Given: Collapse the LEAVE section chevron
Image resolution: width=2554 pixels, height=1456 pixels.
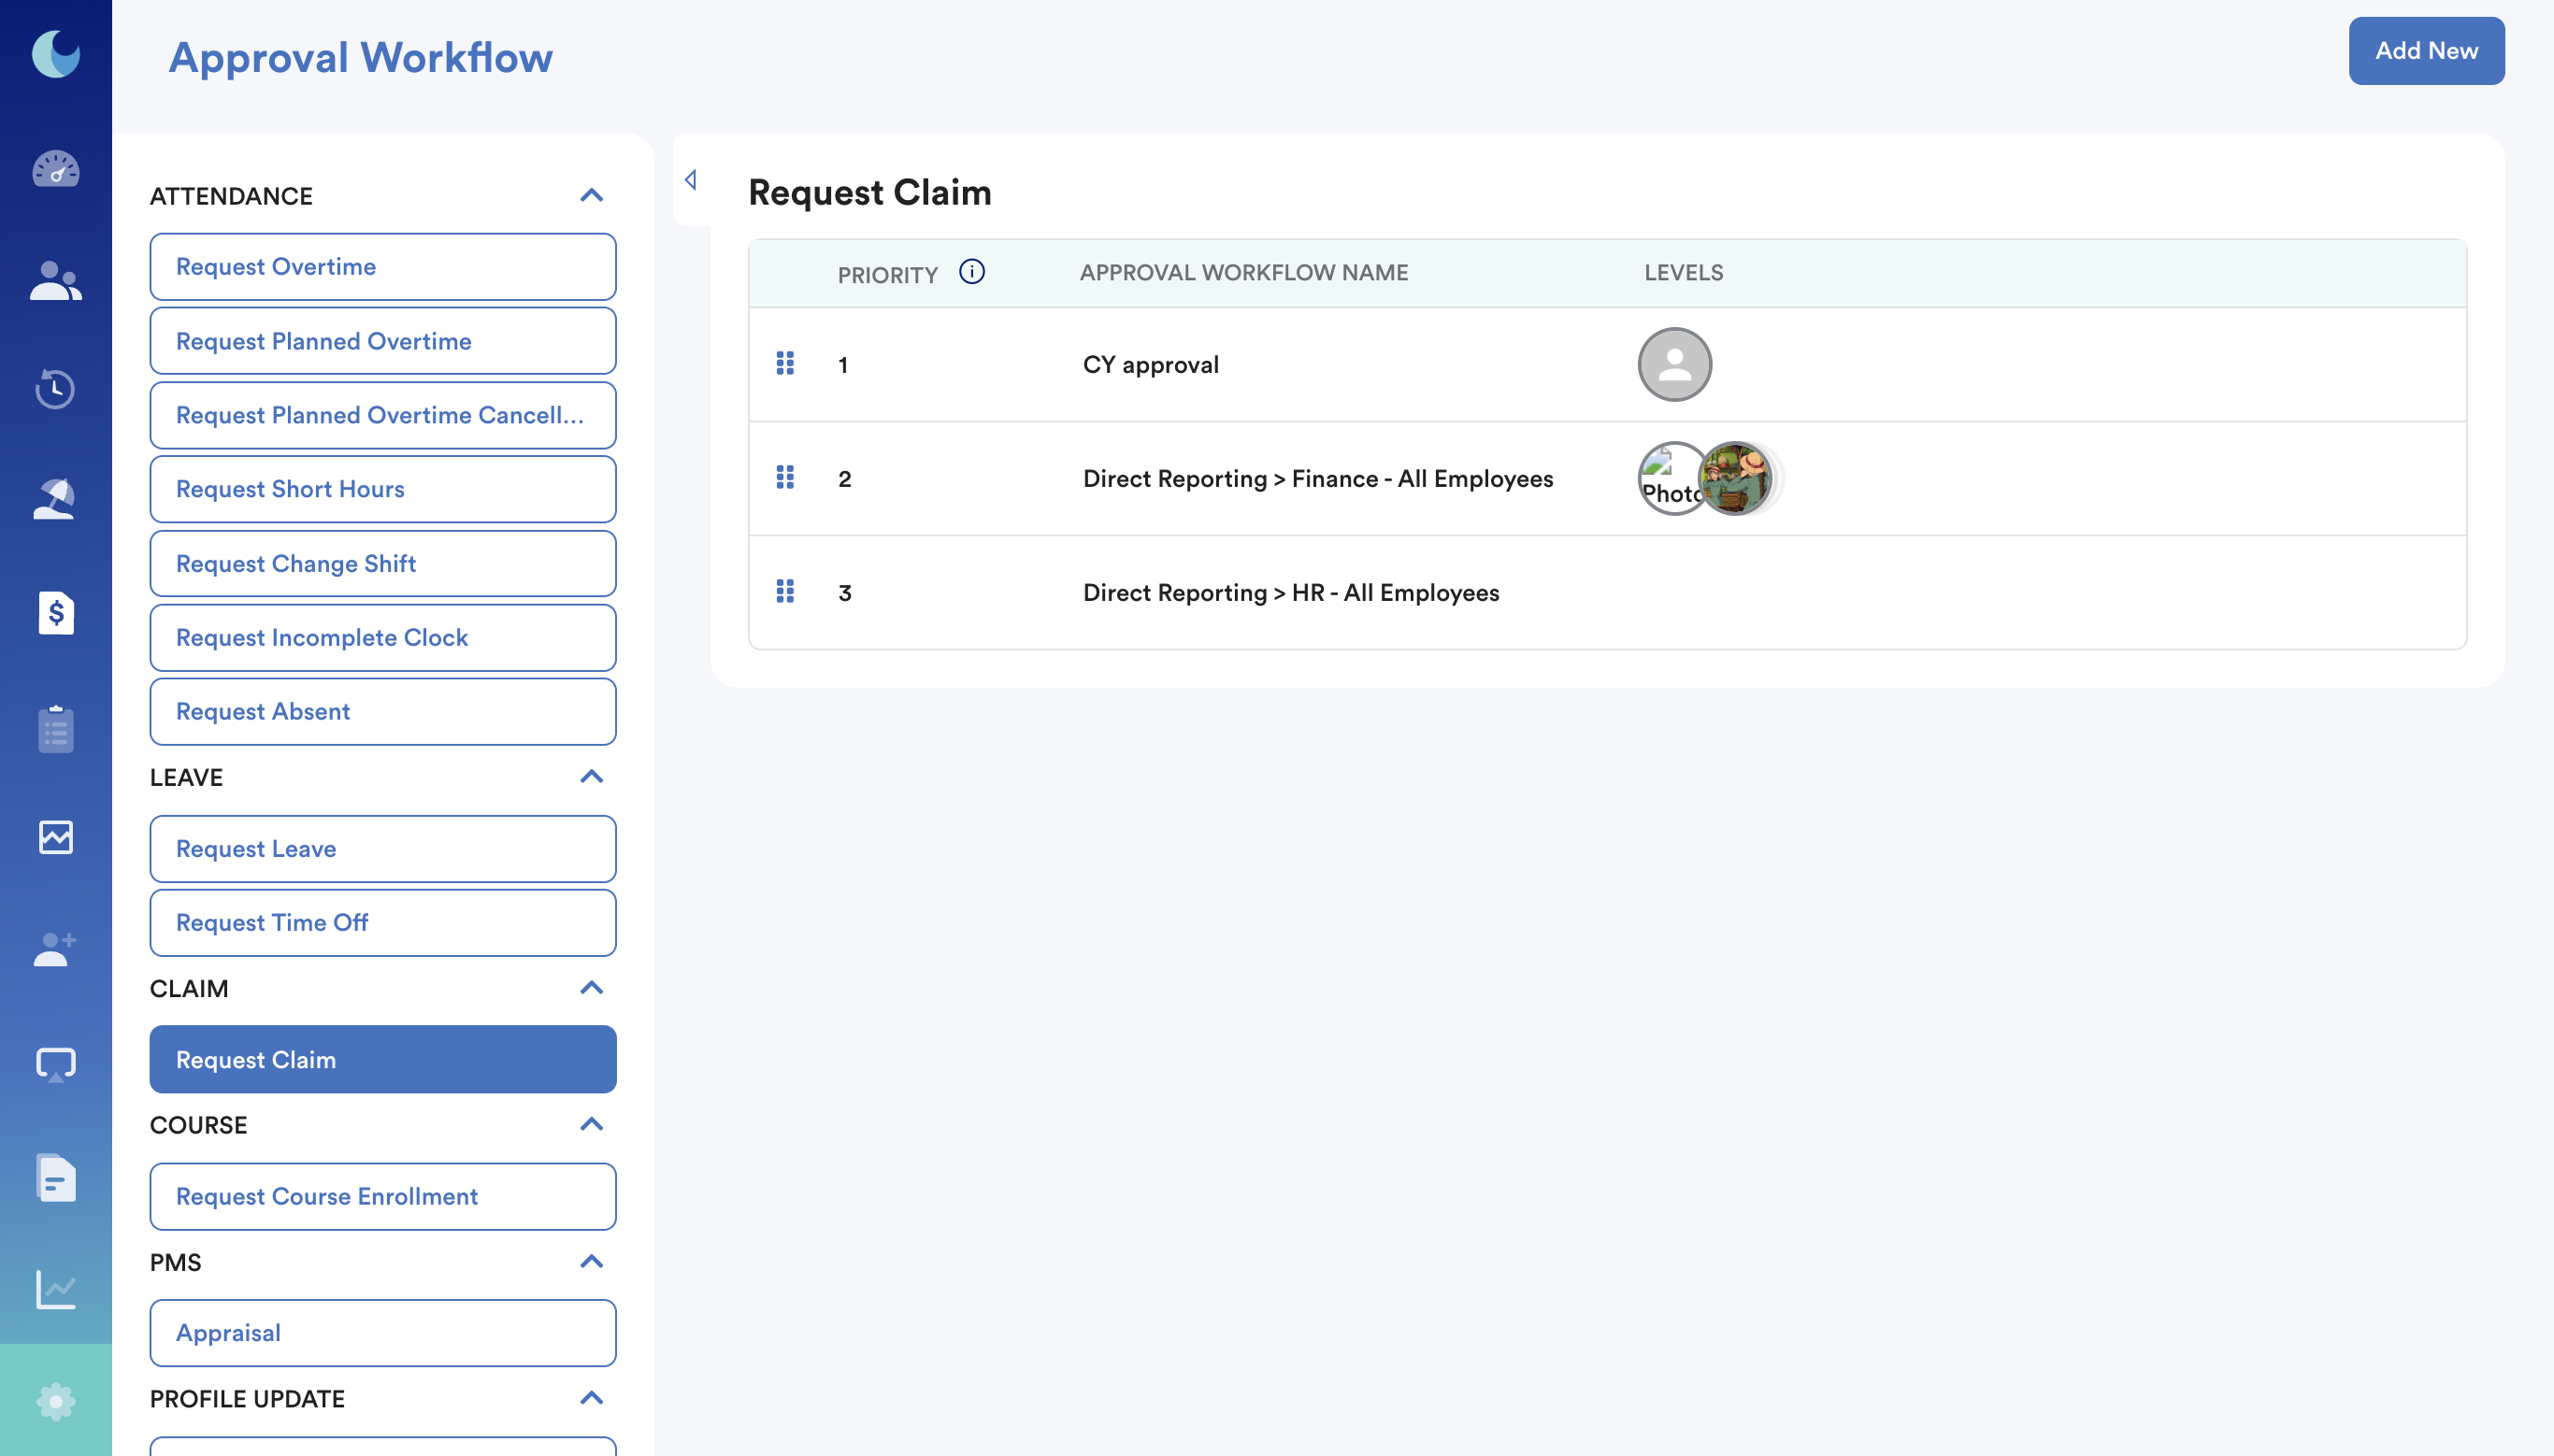Looking at the screenshot, I should pos(591,777).
